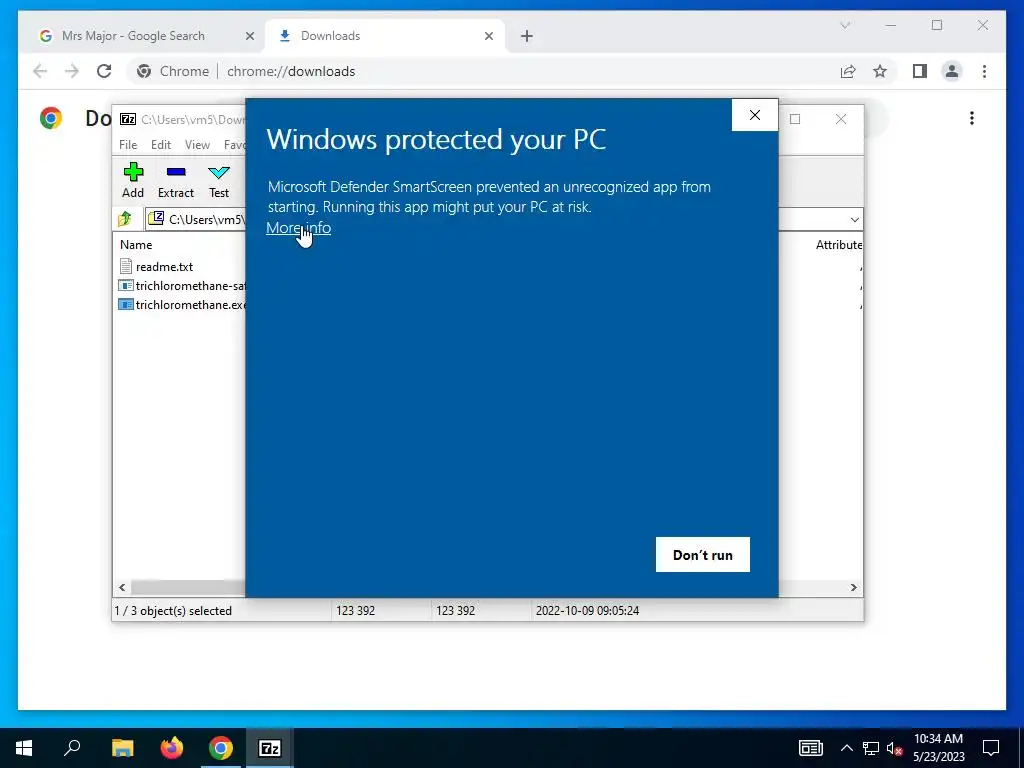
Task: Open Downloads page more actions menu
Action: [x=972, y=118]
